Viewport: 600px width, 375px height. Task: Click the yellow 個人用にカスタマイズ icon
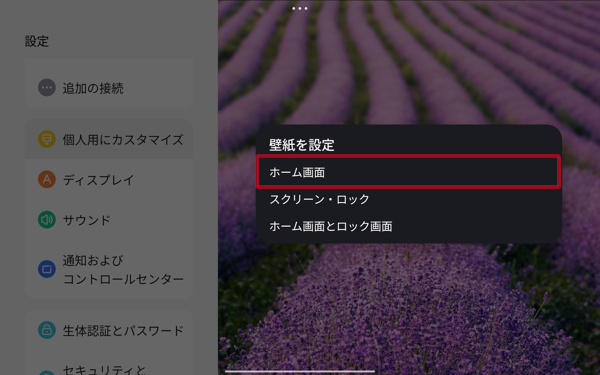coord(47,139)
